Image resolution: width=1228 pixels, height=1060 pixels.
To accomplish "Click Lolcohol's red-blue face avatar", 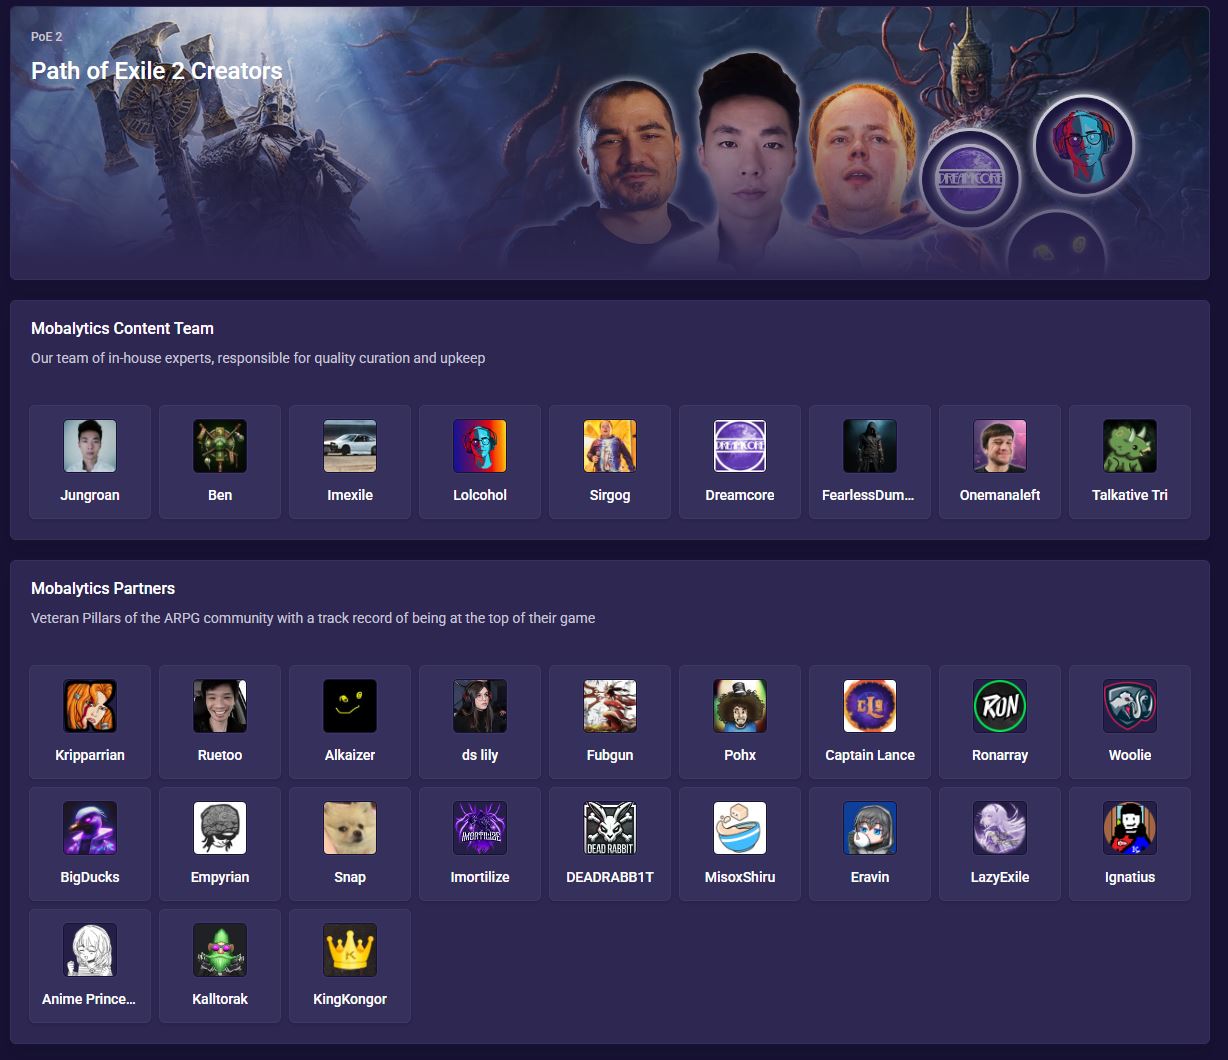I will 480,446.
